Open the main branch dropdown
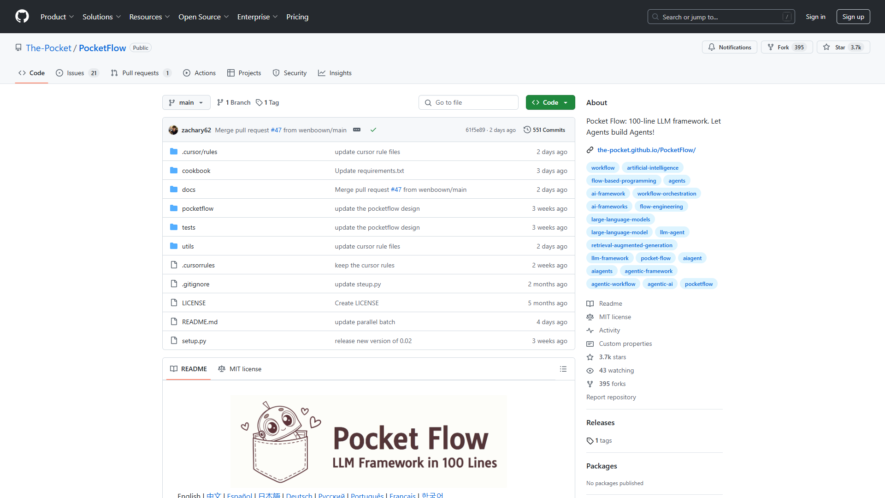This screenshot has width=885, height=498. coord(186,102)
